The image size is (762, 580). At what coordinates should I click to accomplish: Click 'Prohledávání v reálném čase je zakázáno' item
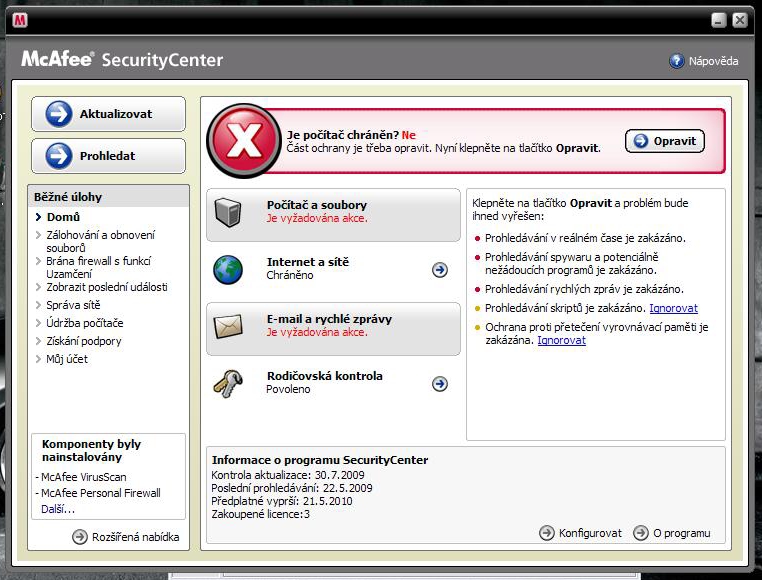585,238
